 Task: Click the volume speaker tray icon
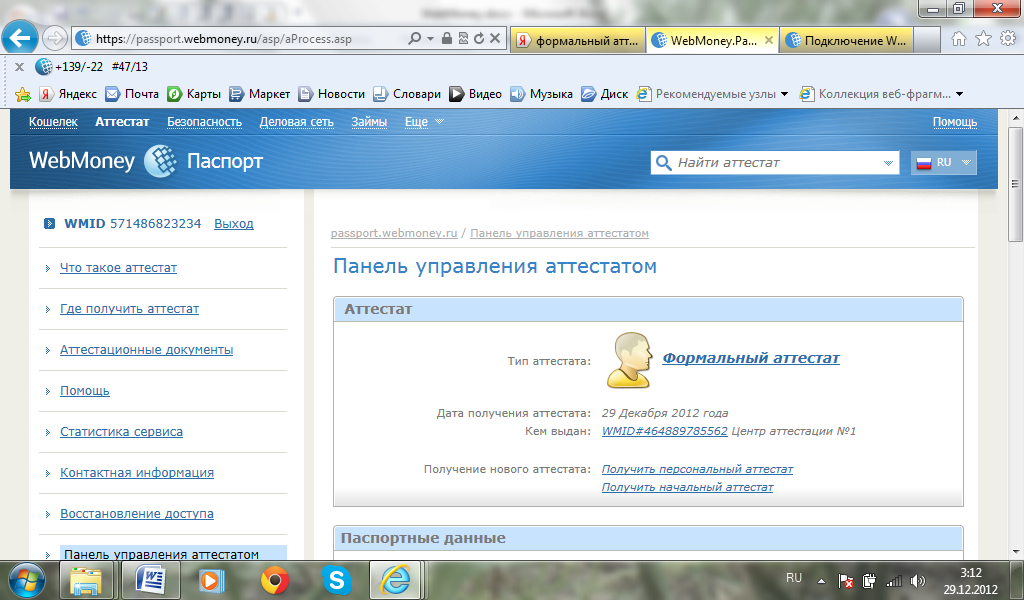click(917, 580)
